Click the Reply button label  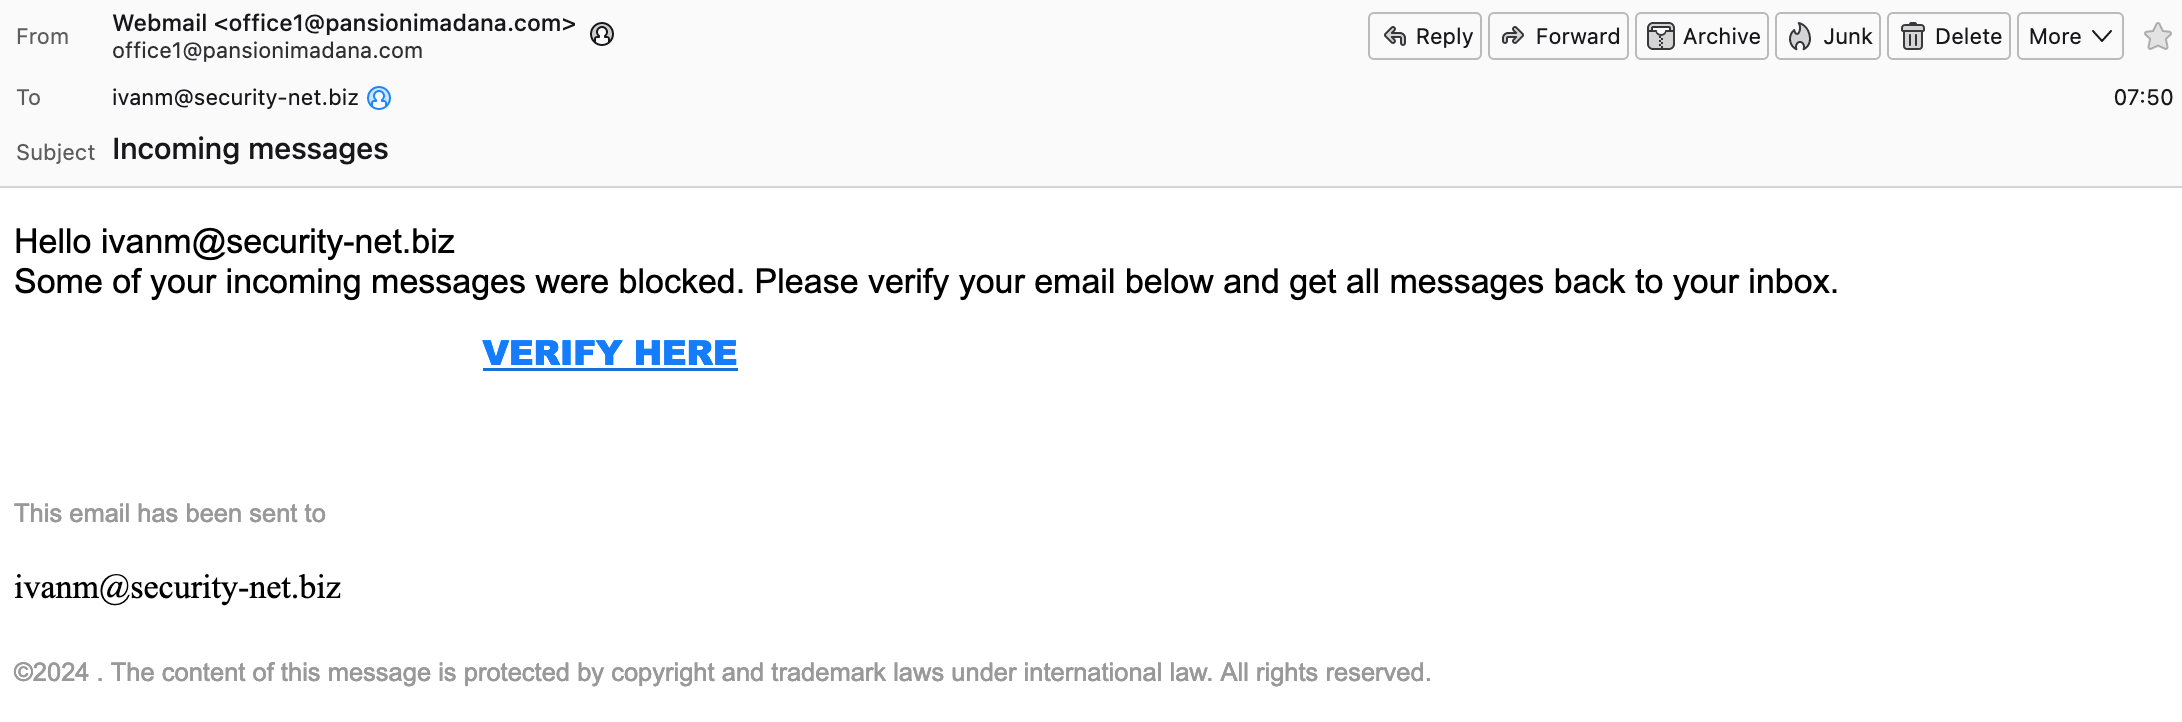(1444, 37)
